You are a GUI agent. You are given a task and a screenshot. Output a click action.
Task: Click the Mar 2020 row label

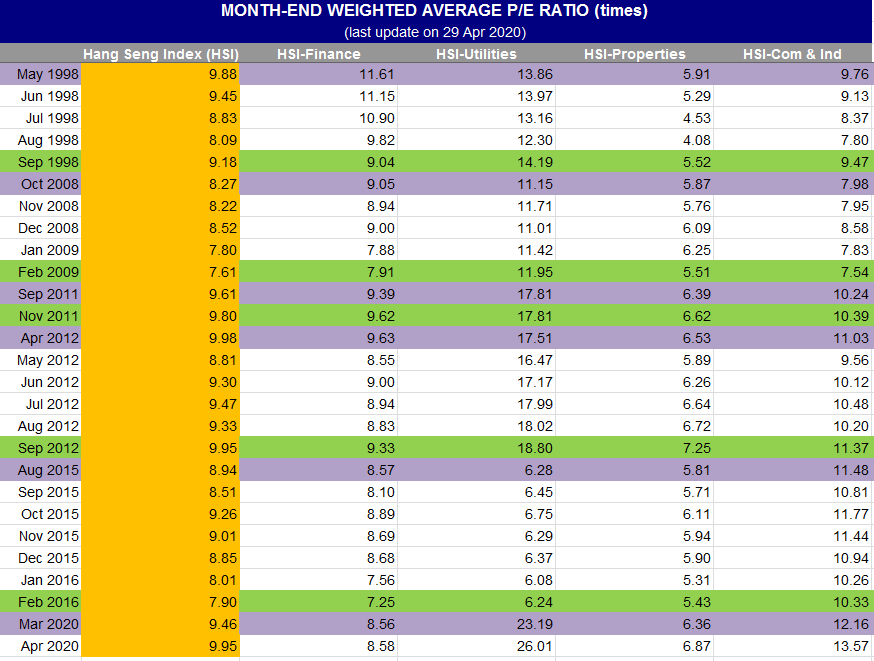48,624
